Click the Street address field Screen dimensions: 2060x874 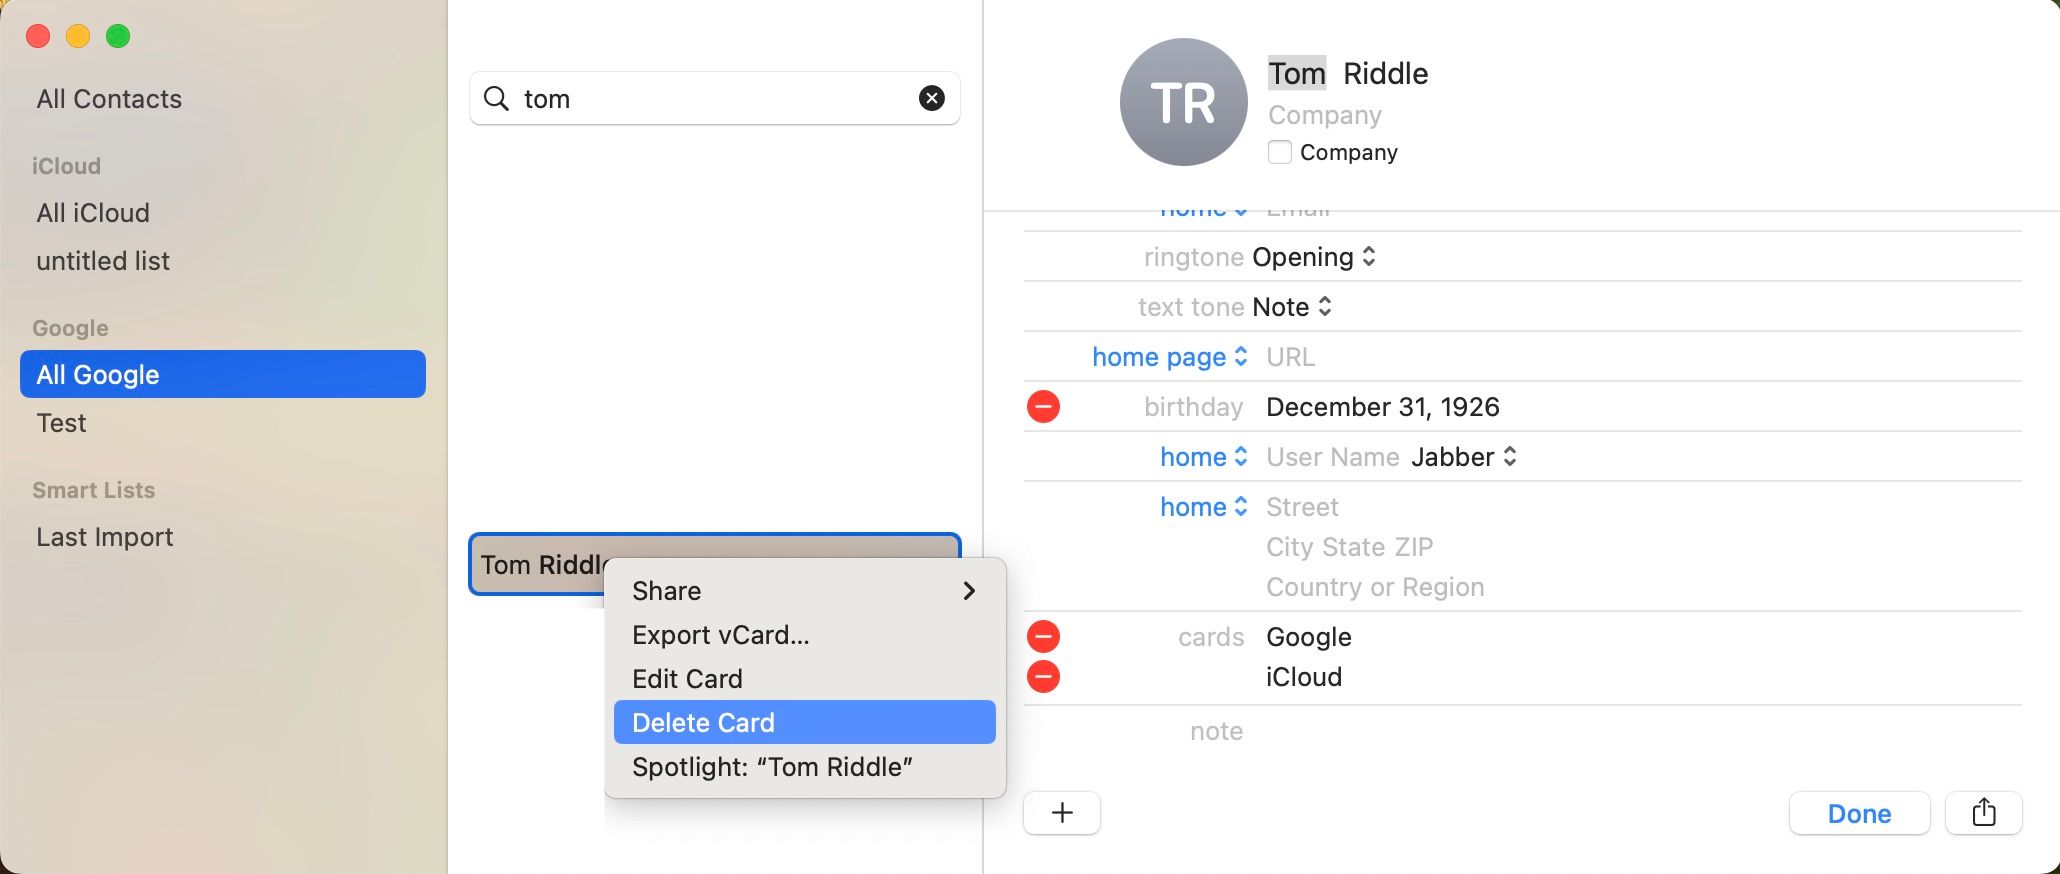[1302, 507]
